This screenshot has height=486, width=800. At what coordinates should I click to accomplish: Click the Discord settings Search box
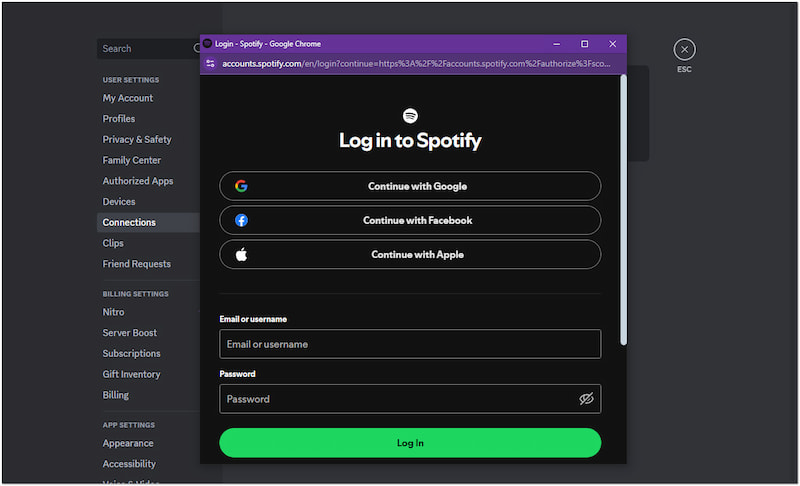pyautogui.click(x=148, y=48)
